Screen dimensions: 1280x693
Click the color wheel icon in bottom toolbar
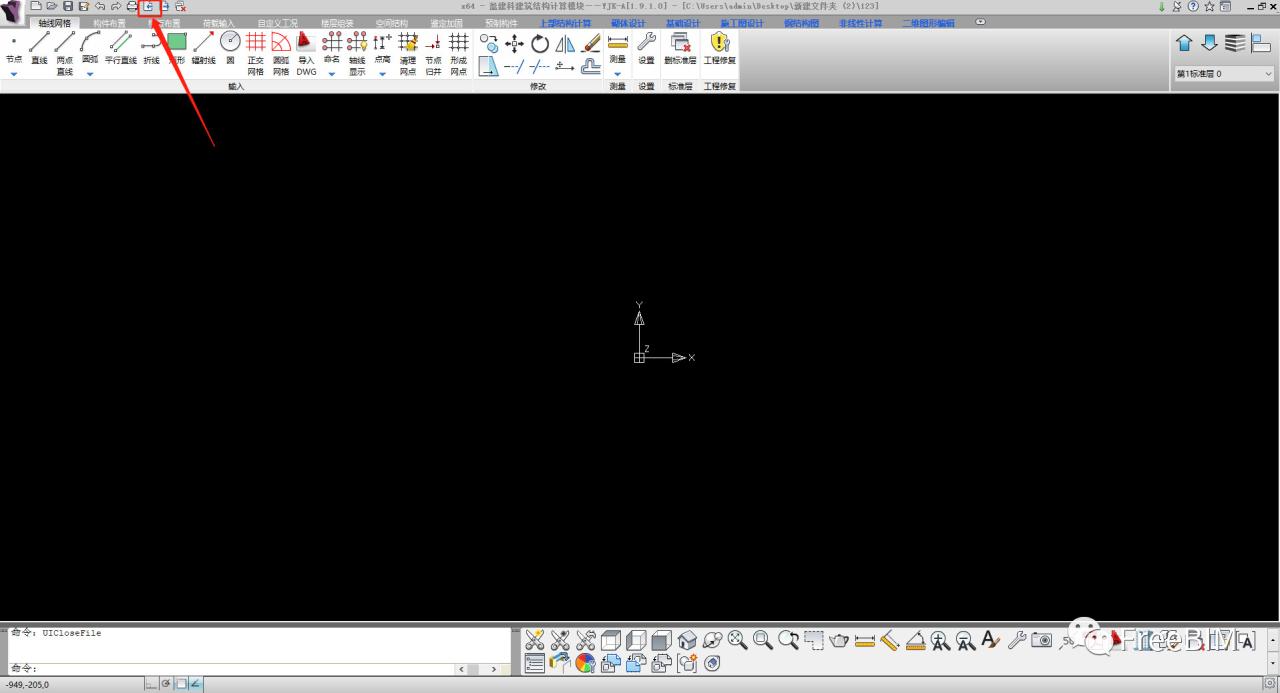point(585,663)
